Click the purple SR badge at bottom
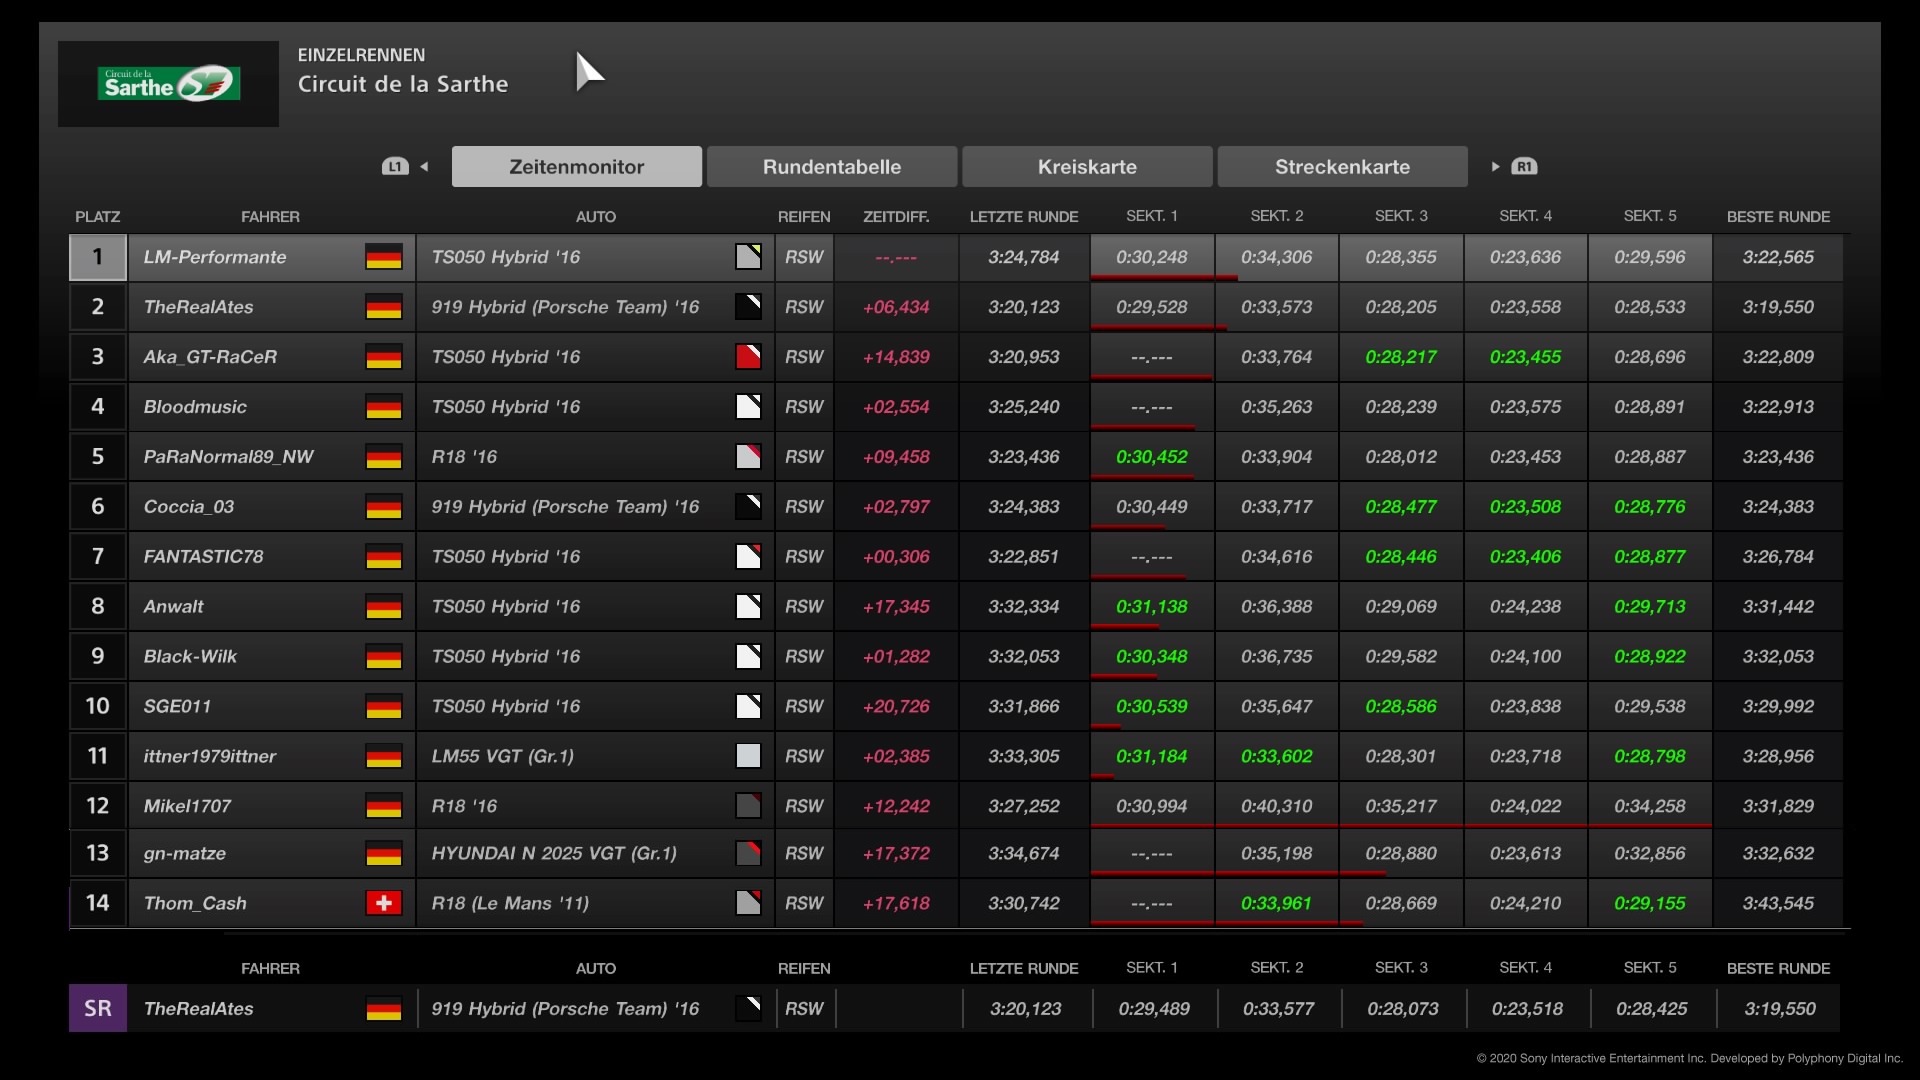The height and width of the screenshot is (1080, 1920). pyautogui.click(x=97, y=1008)
